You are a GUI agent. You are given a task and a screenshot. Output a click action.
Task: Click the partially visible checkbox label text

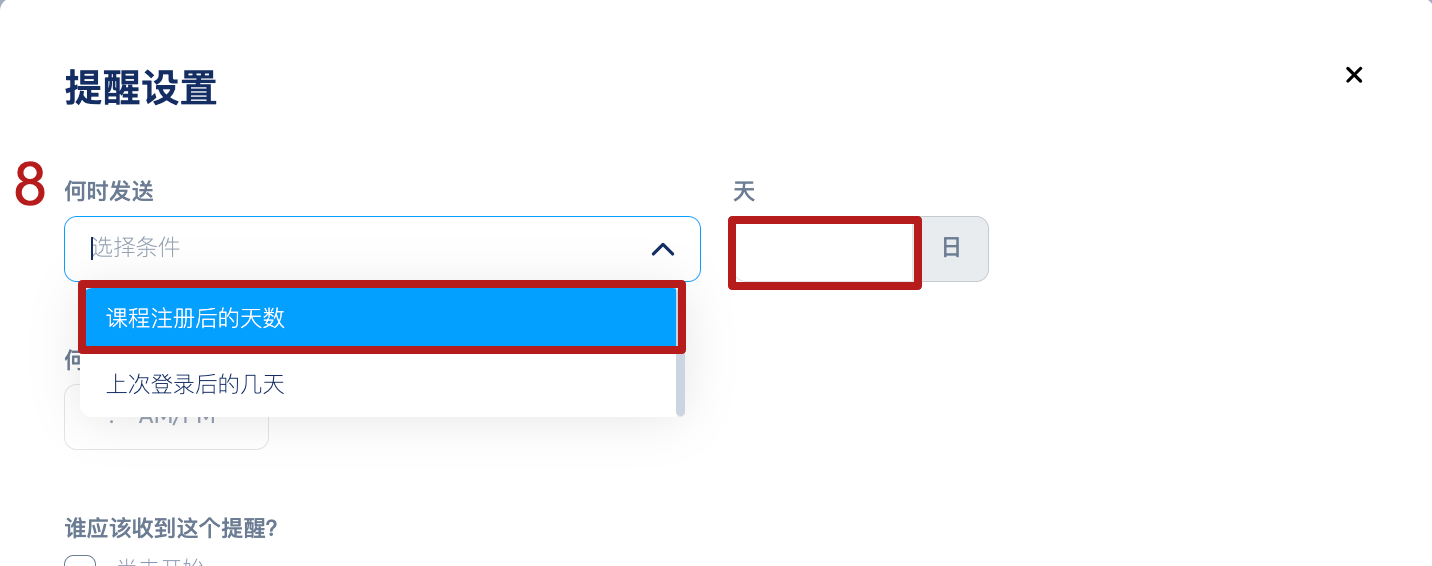160,562
